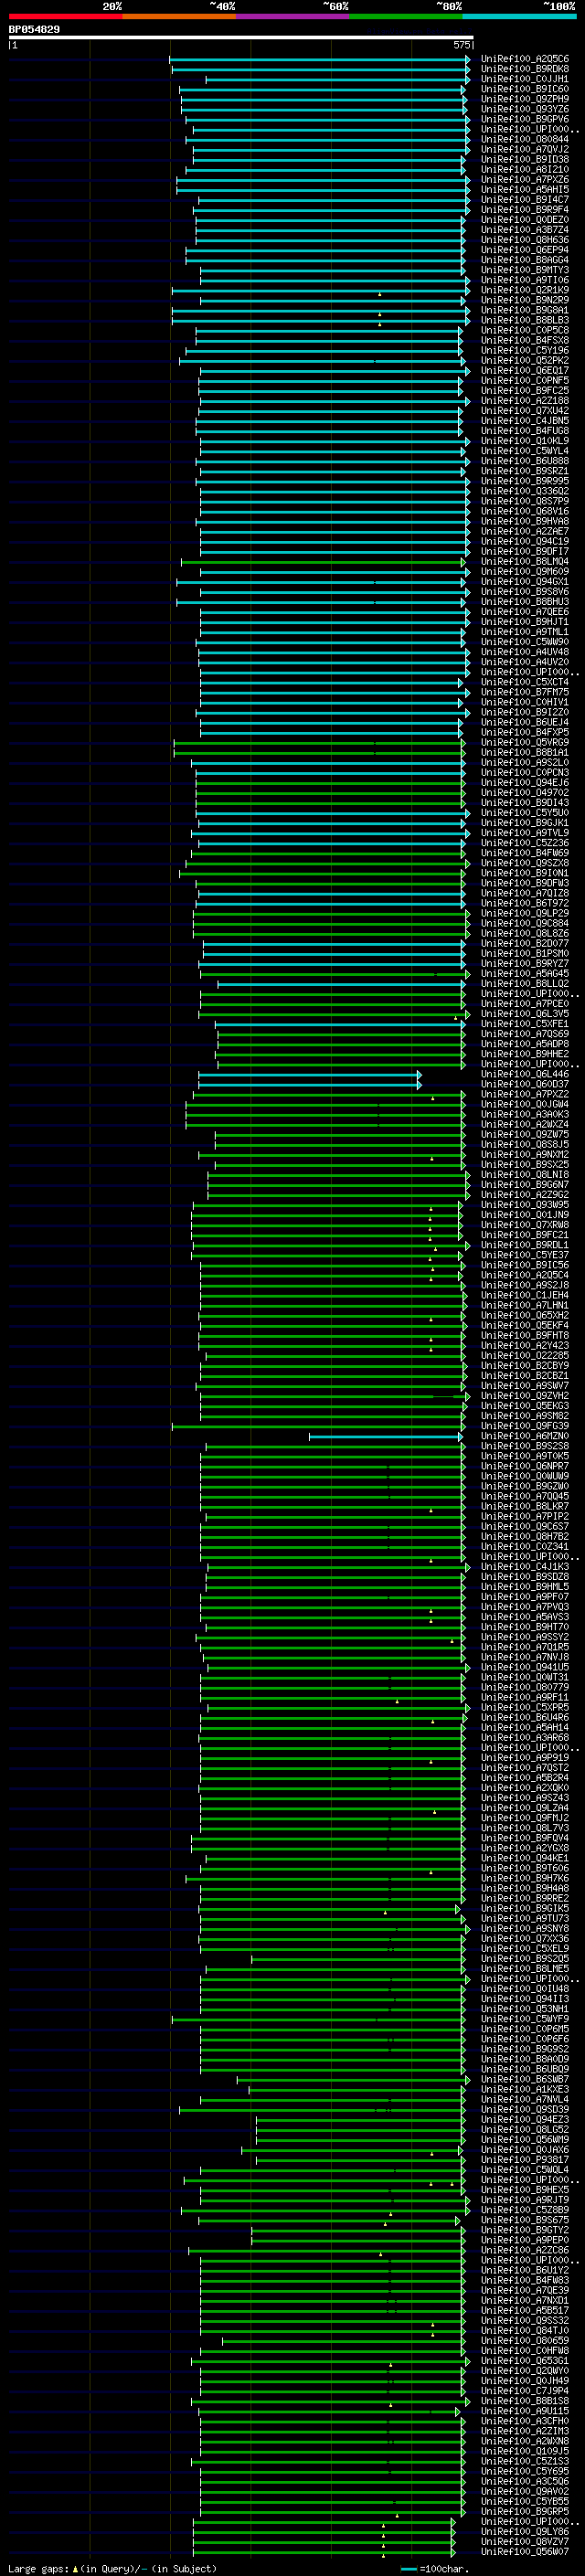
Task: Click the purple ~60% identity legend bar
Action: point(292,16)
